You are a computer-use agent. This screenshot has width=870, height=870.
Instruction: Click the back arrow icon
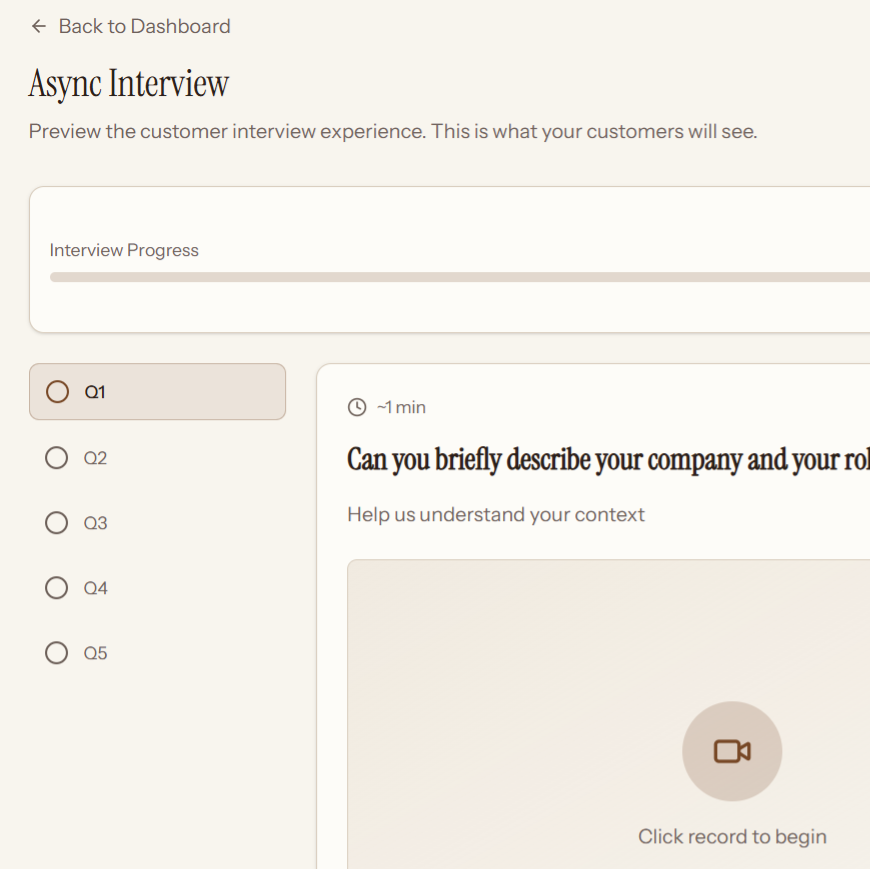coord(39,27)
